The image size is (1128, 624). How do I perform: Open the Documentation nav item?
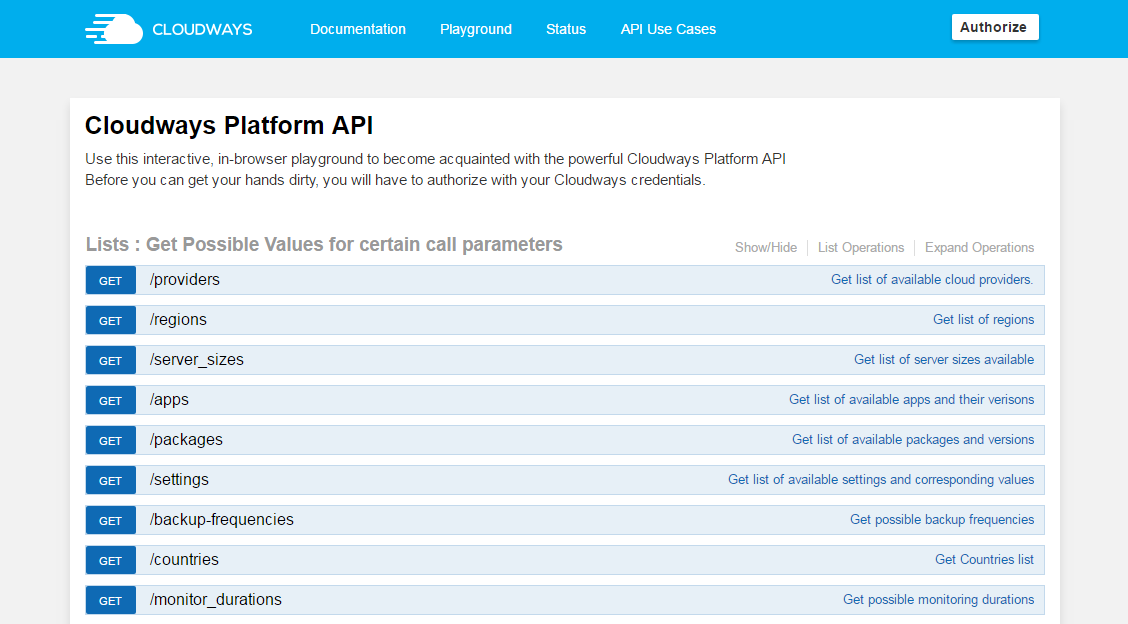click(x=358, y=30)
